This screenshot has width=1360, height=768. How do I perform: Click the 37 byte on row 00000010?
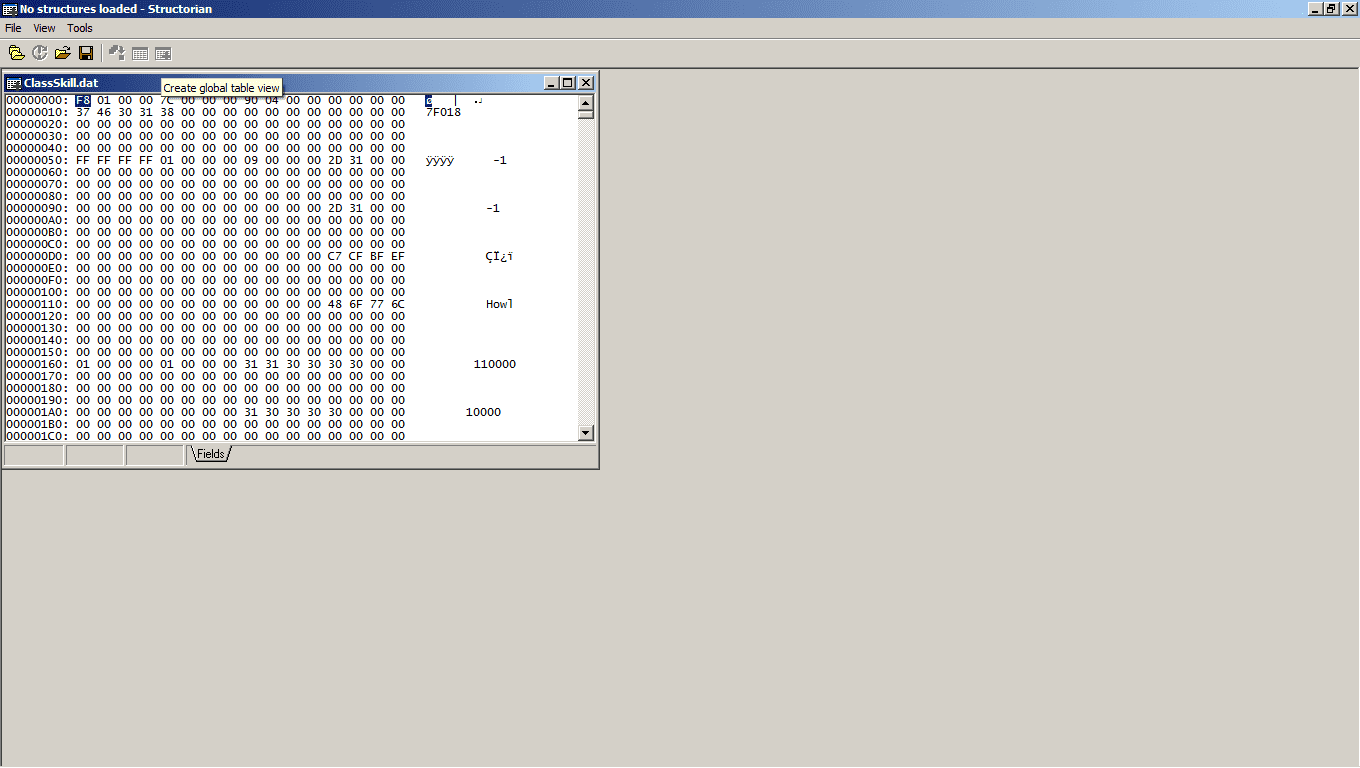coord(83,112)
